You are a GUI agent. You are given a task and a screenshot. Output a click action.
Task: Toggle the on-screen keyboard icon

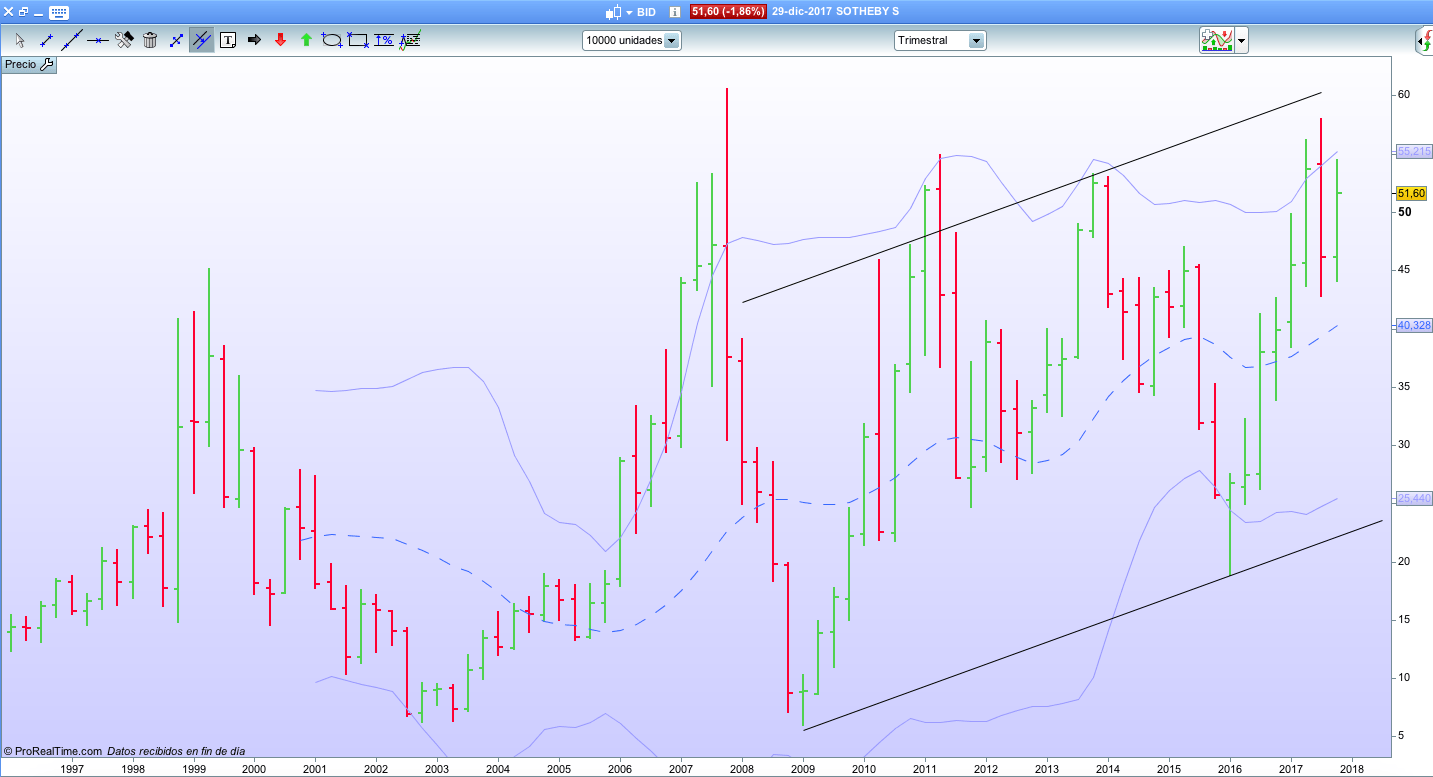[59, 12]
